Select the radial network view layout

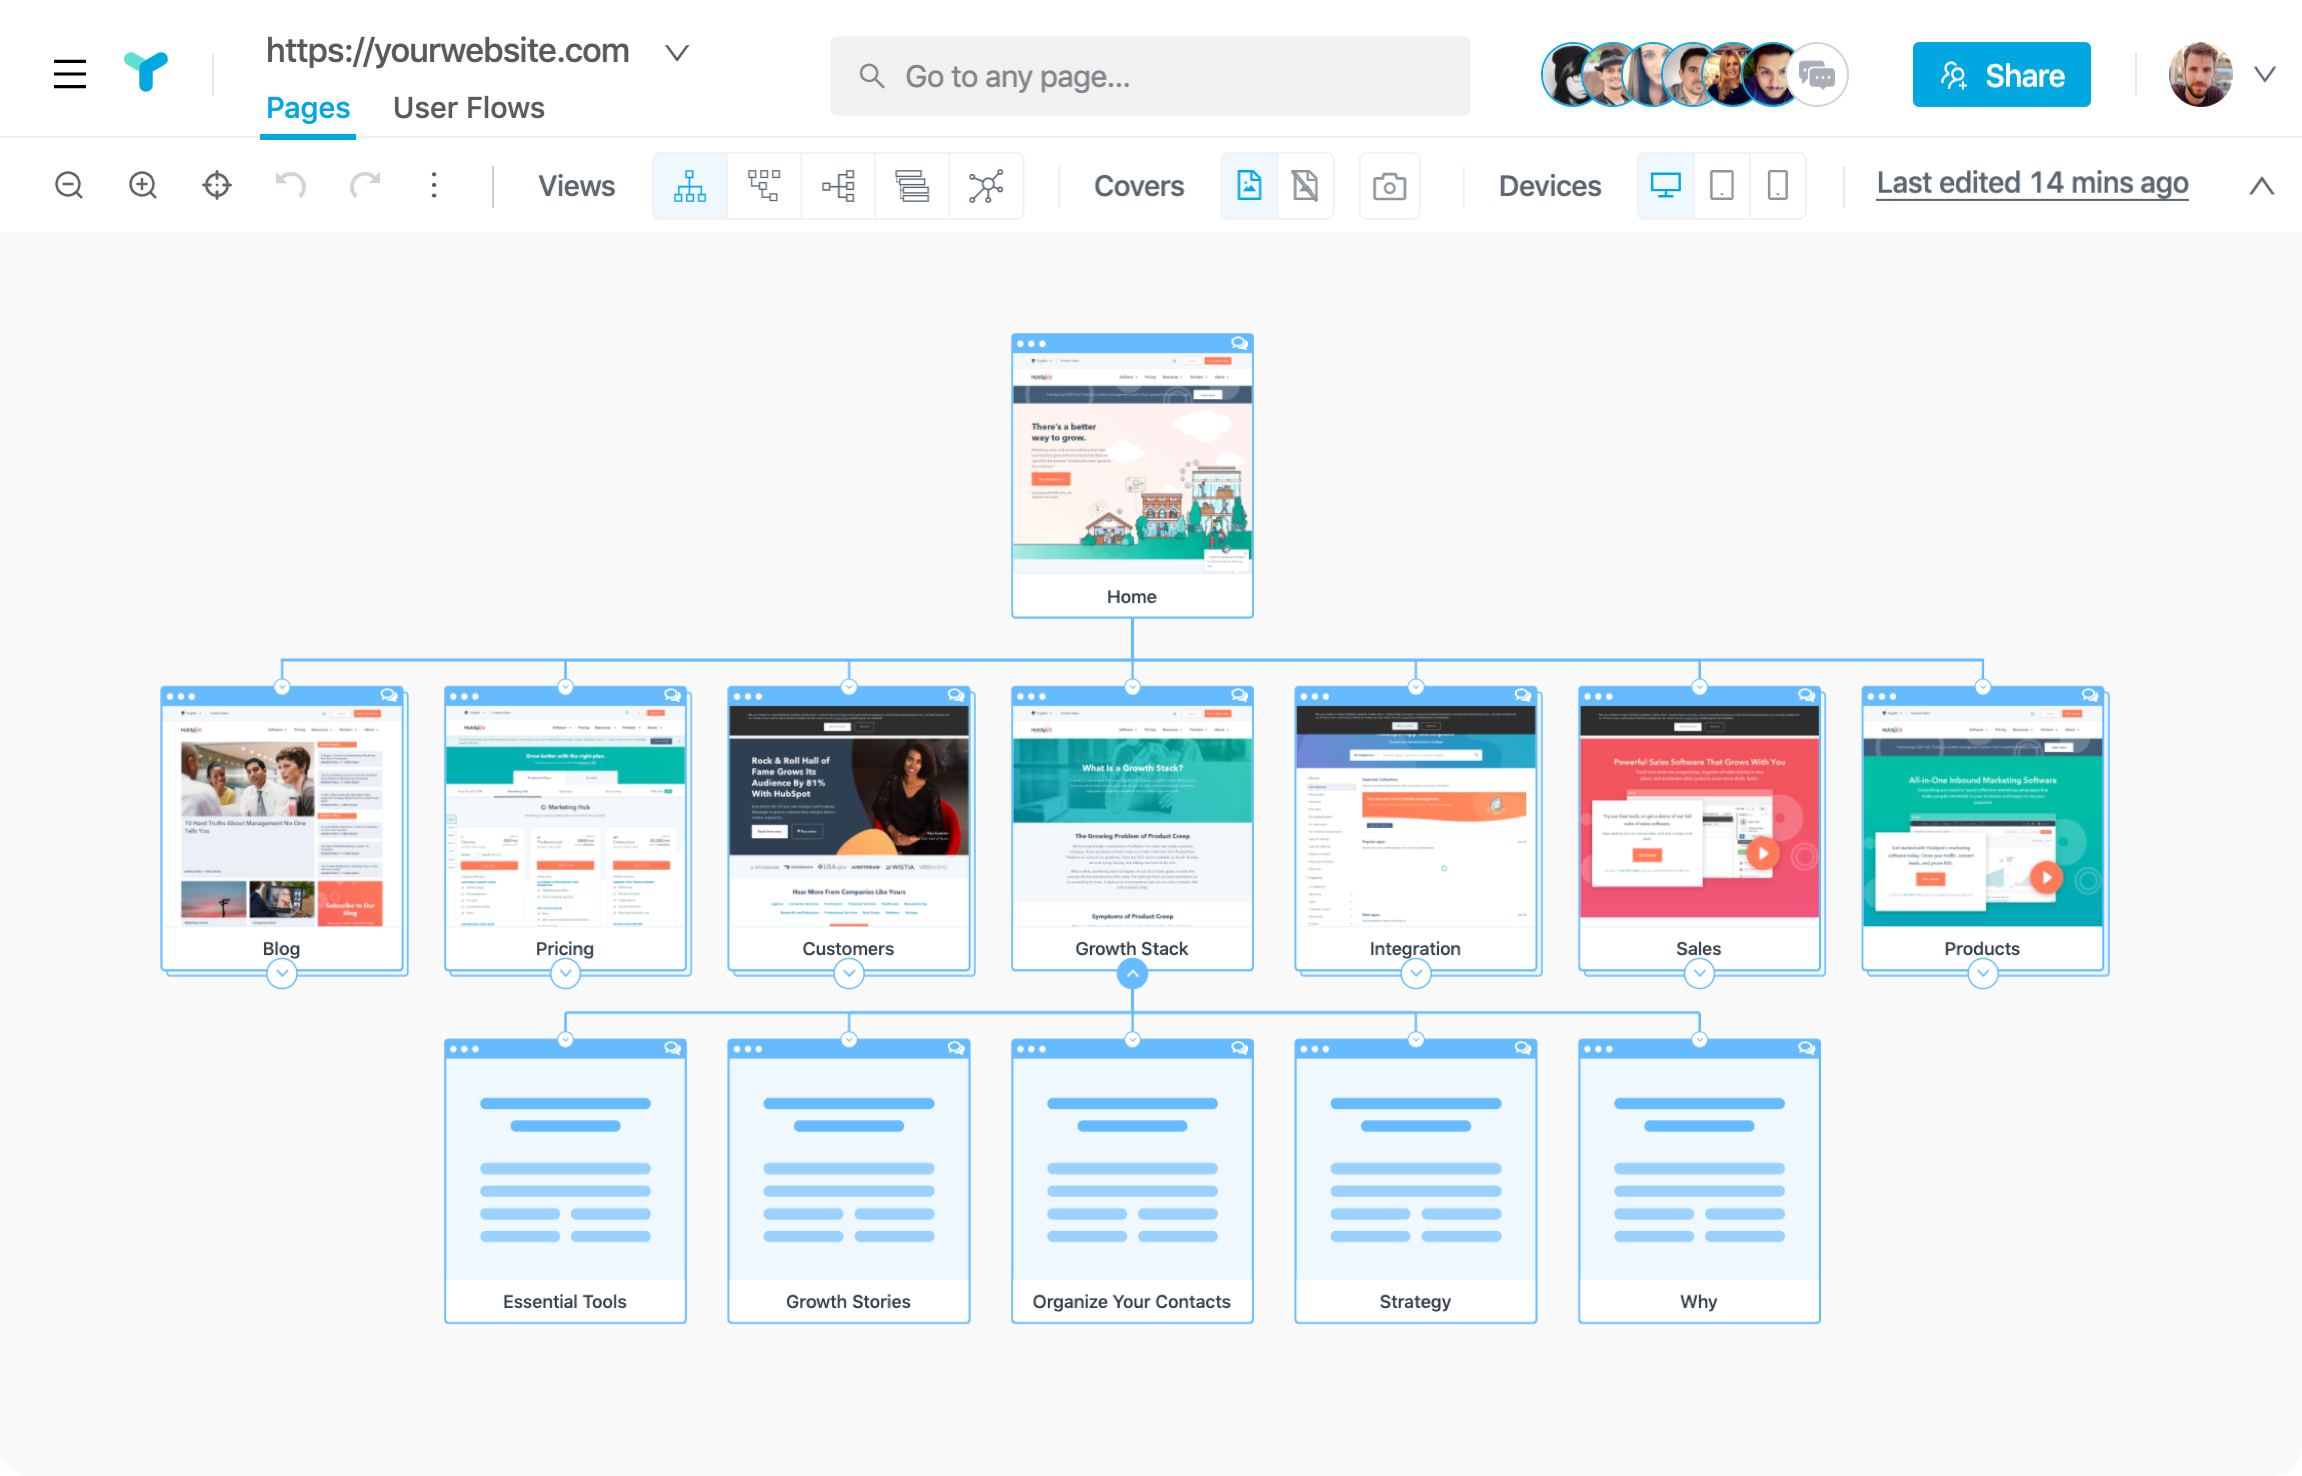coord(986,186)
